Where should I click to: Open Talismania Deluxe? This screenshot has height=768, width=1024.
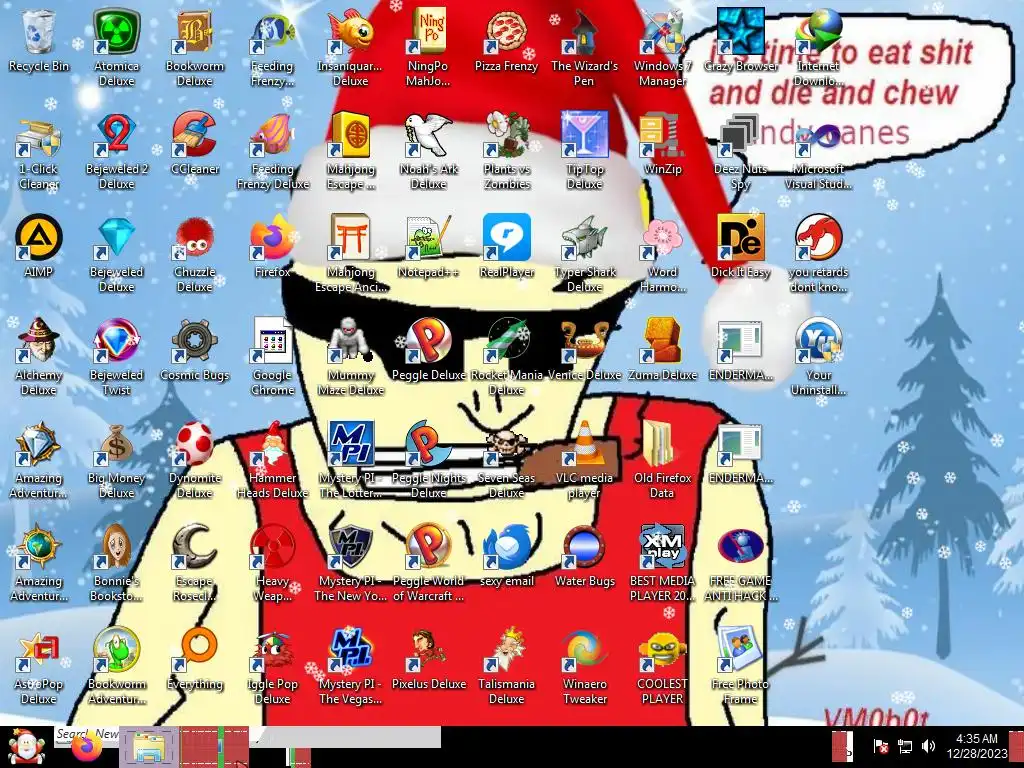tap(506, 665)
